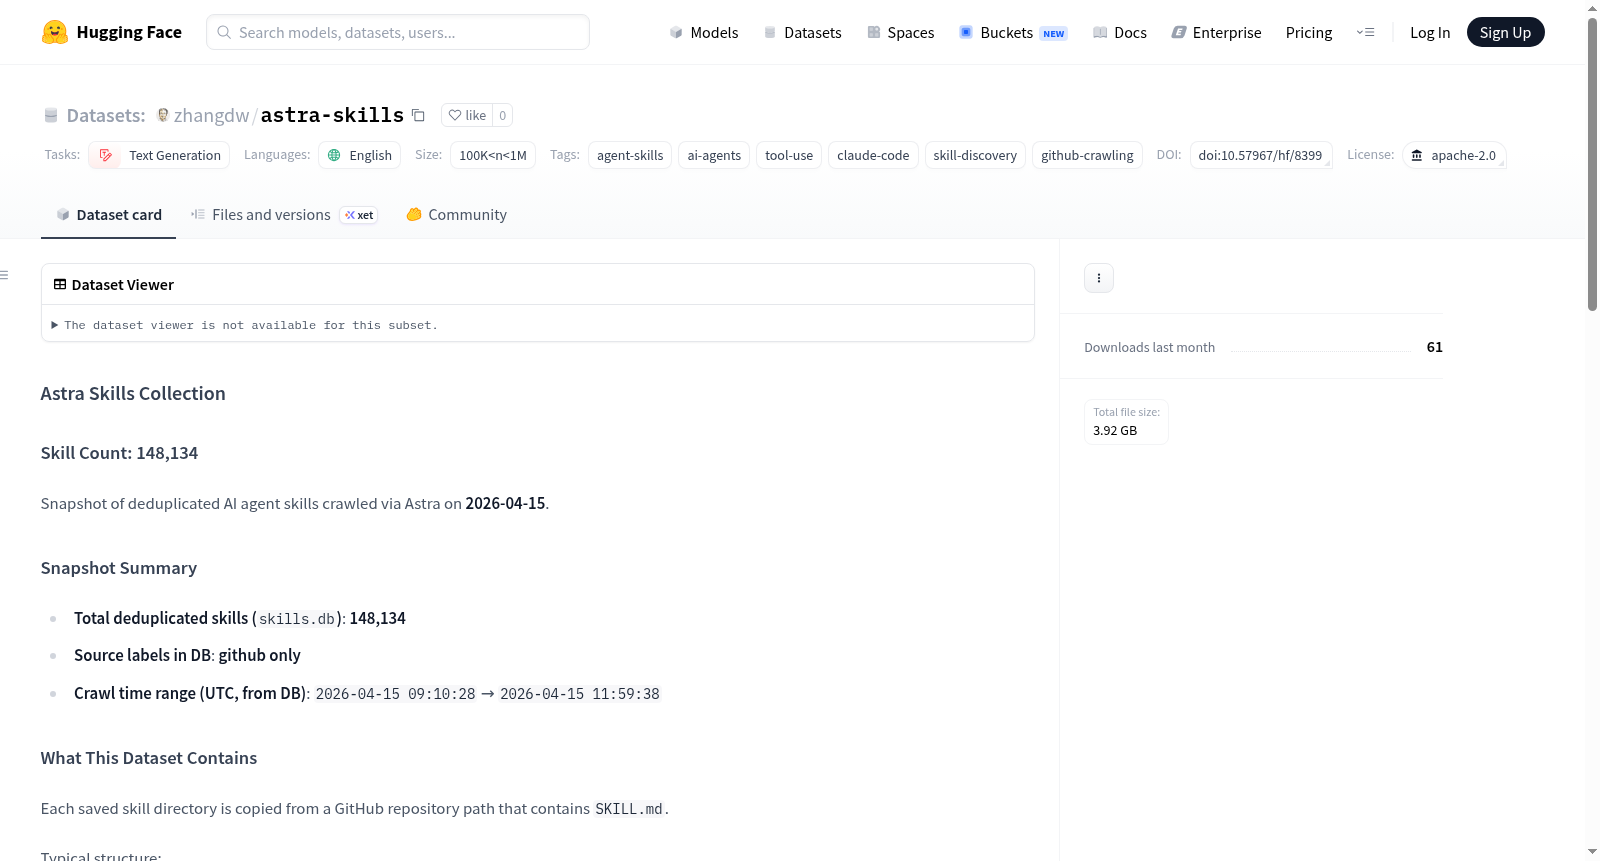Click the astra-skills dataset title link

pos(332,115)
